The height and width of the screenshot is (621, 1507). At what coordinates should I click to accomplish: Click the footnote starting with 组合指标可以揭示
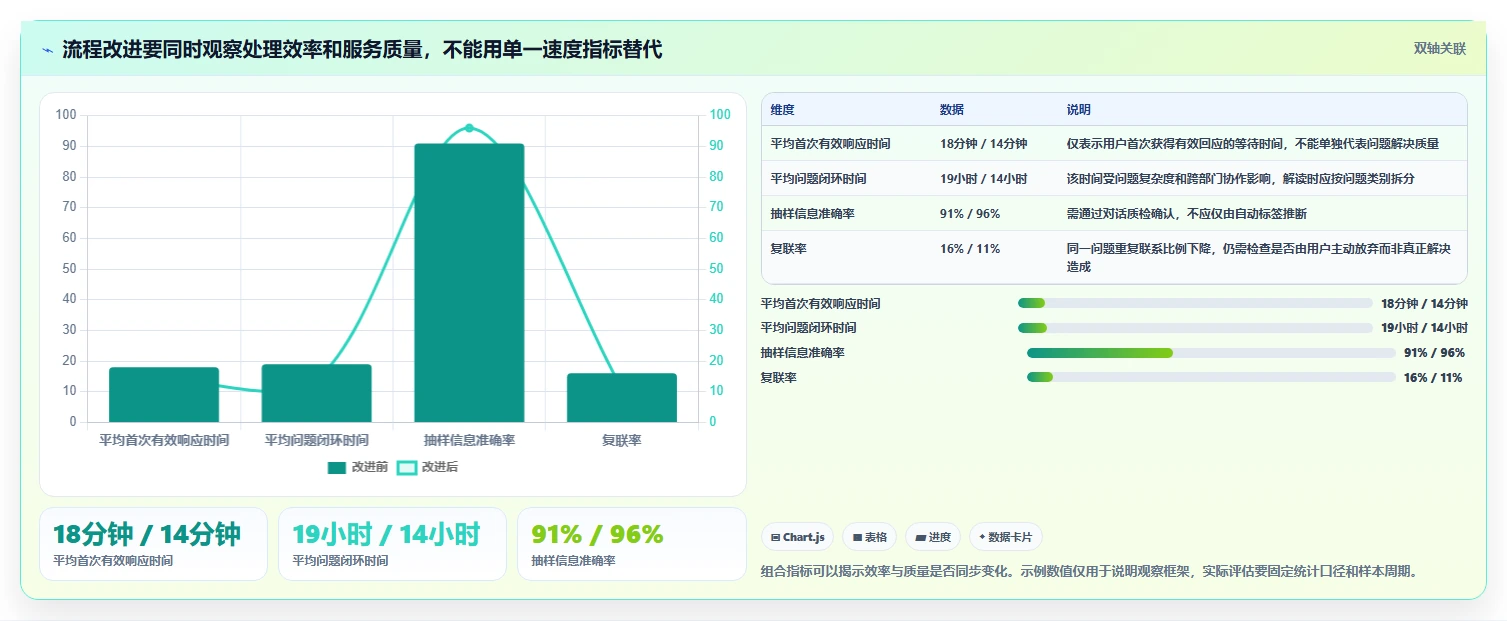[x=1090, y=572]
